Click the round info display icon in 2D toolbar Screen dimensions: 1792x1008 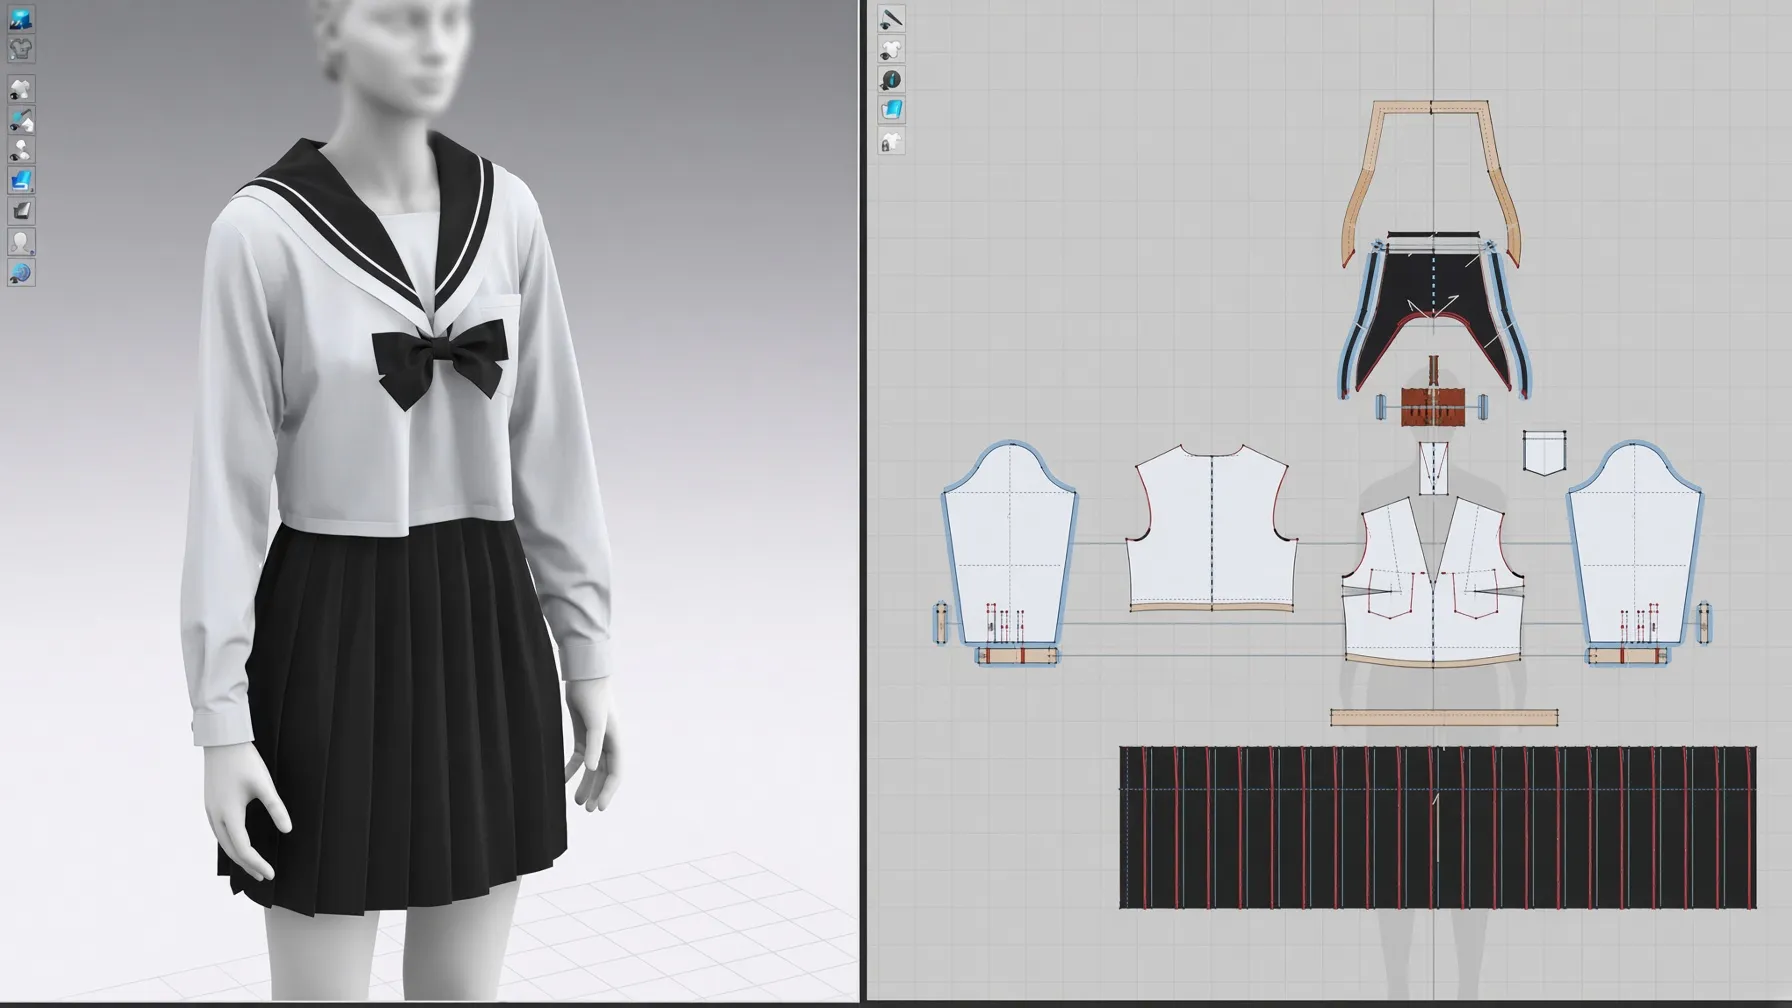tap(891, 79)
